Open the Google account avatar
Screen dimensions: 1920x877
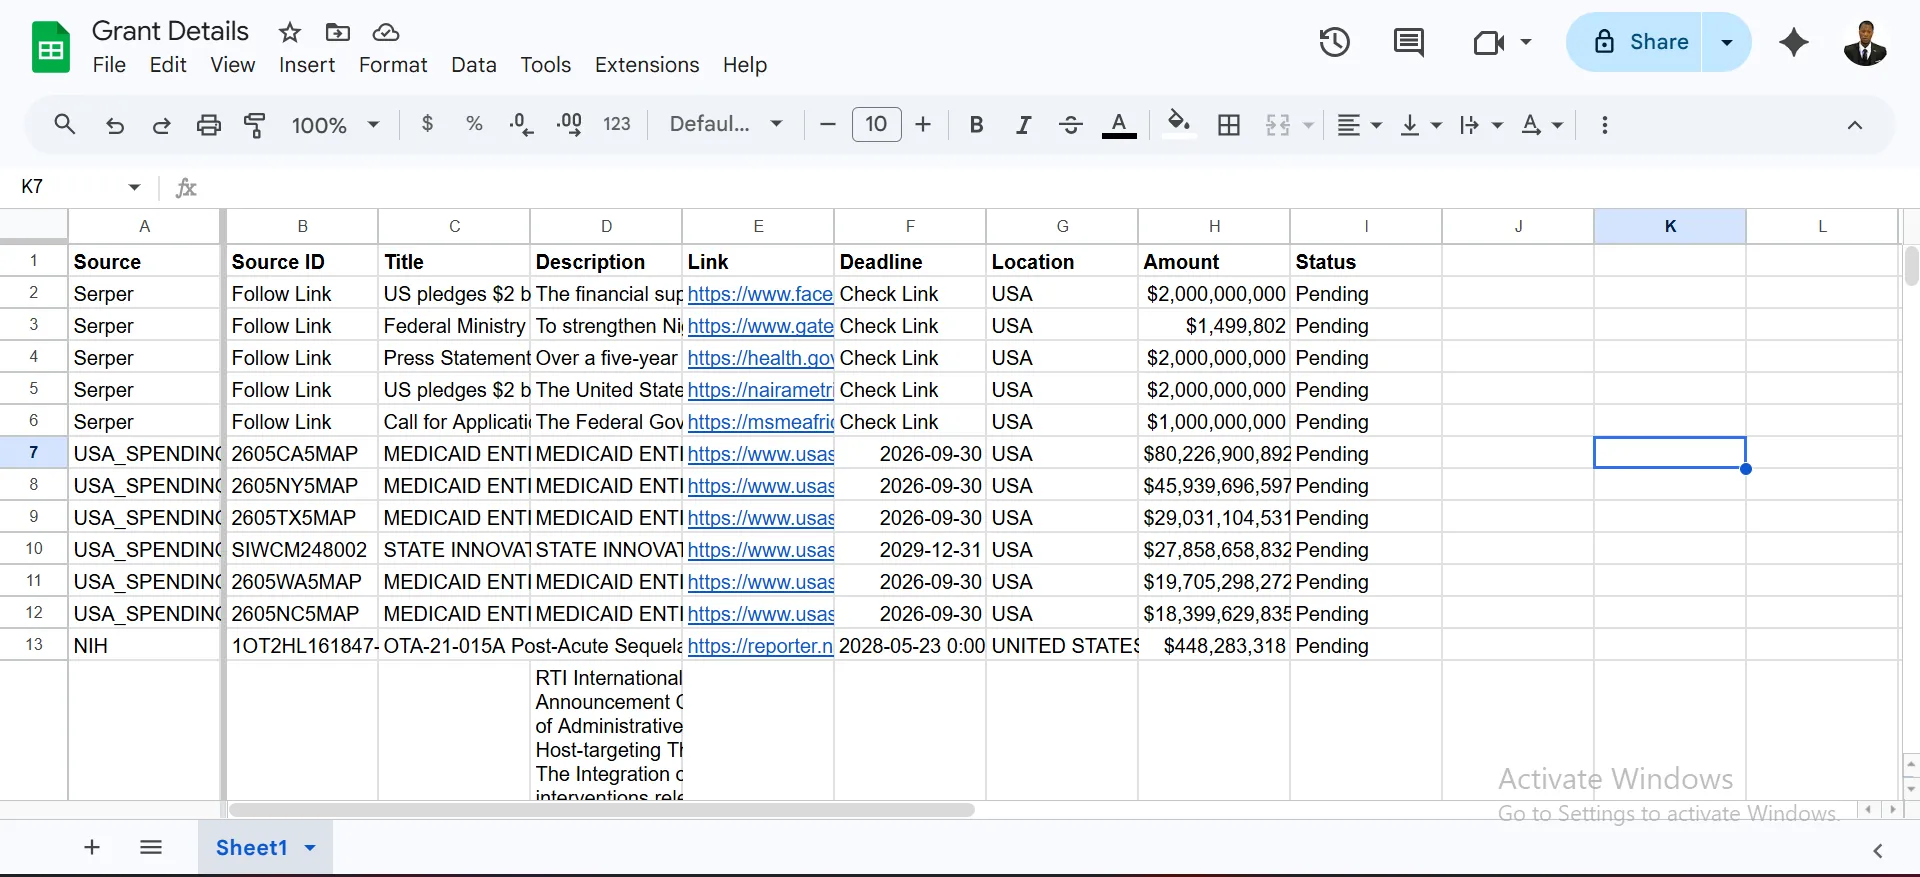[x=1865, y=43]
